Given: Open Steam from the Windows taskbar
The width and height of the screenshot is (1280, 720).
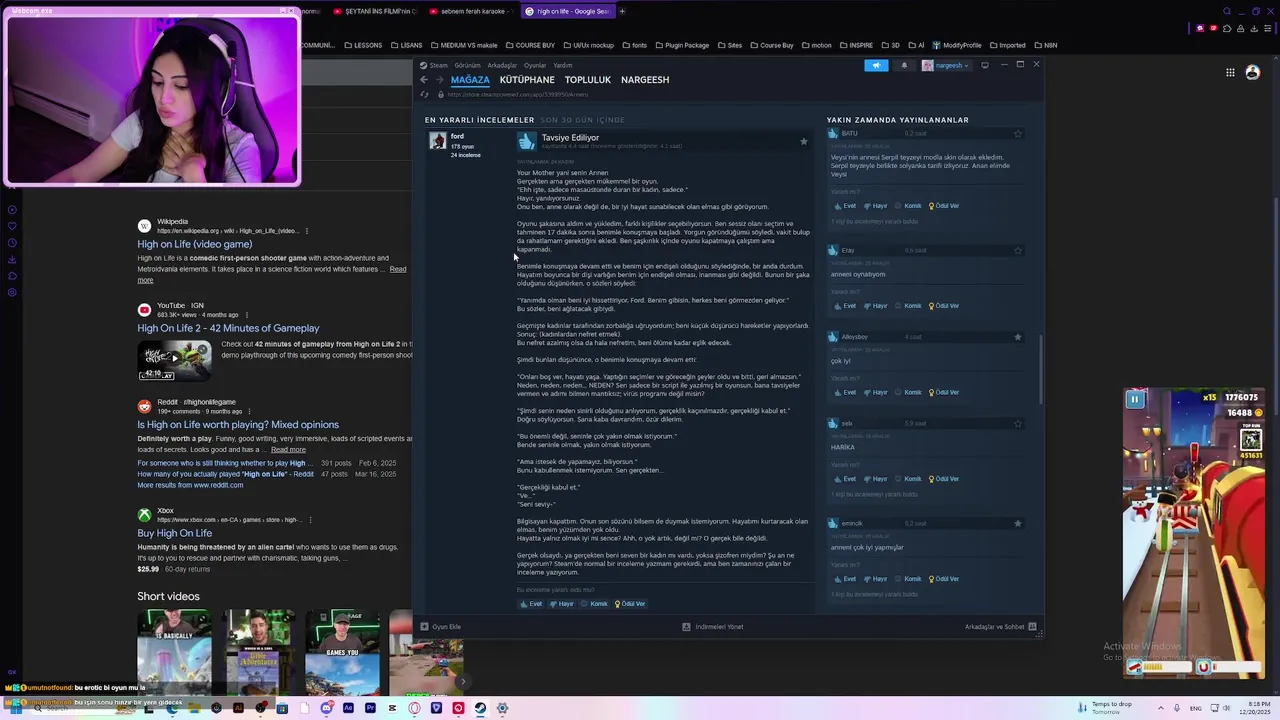Looking at the screenshot, I should point(480,708).
